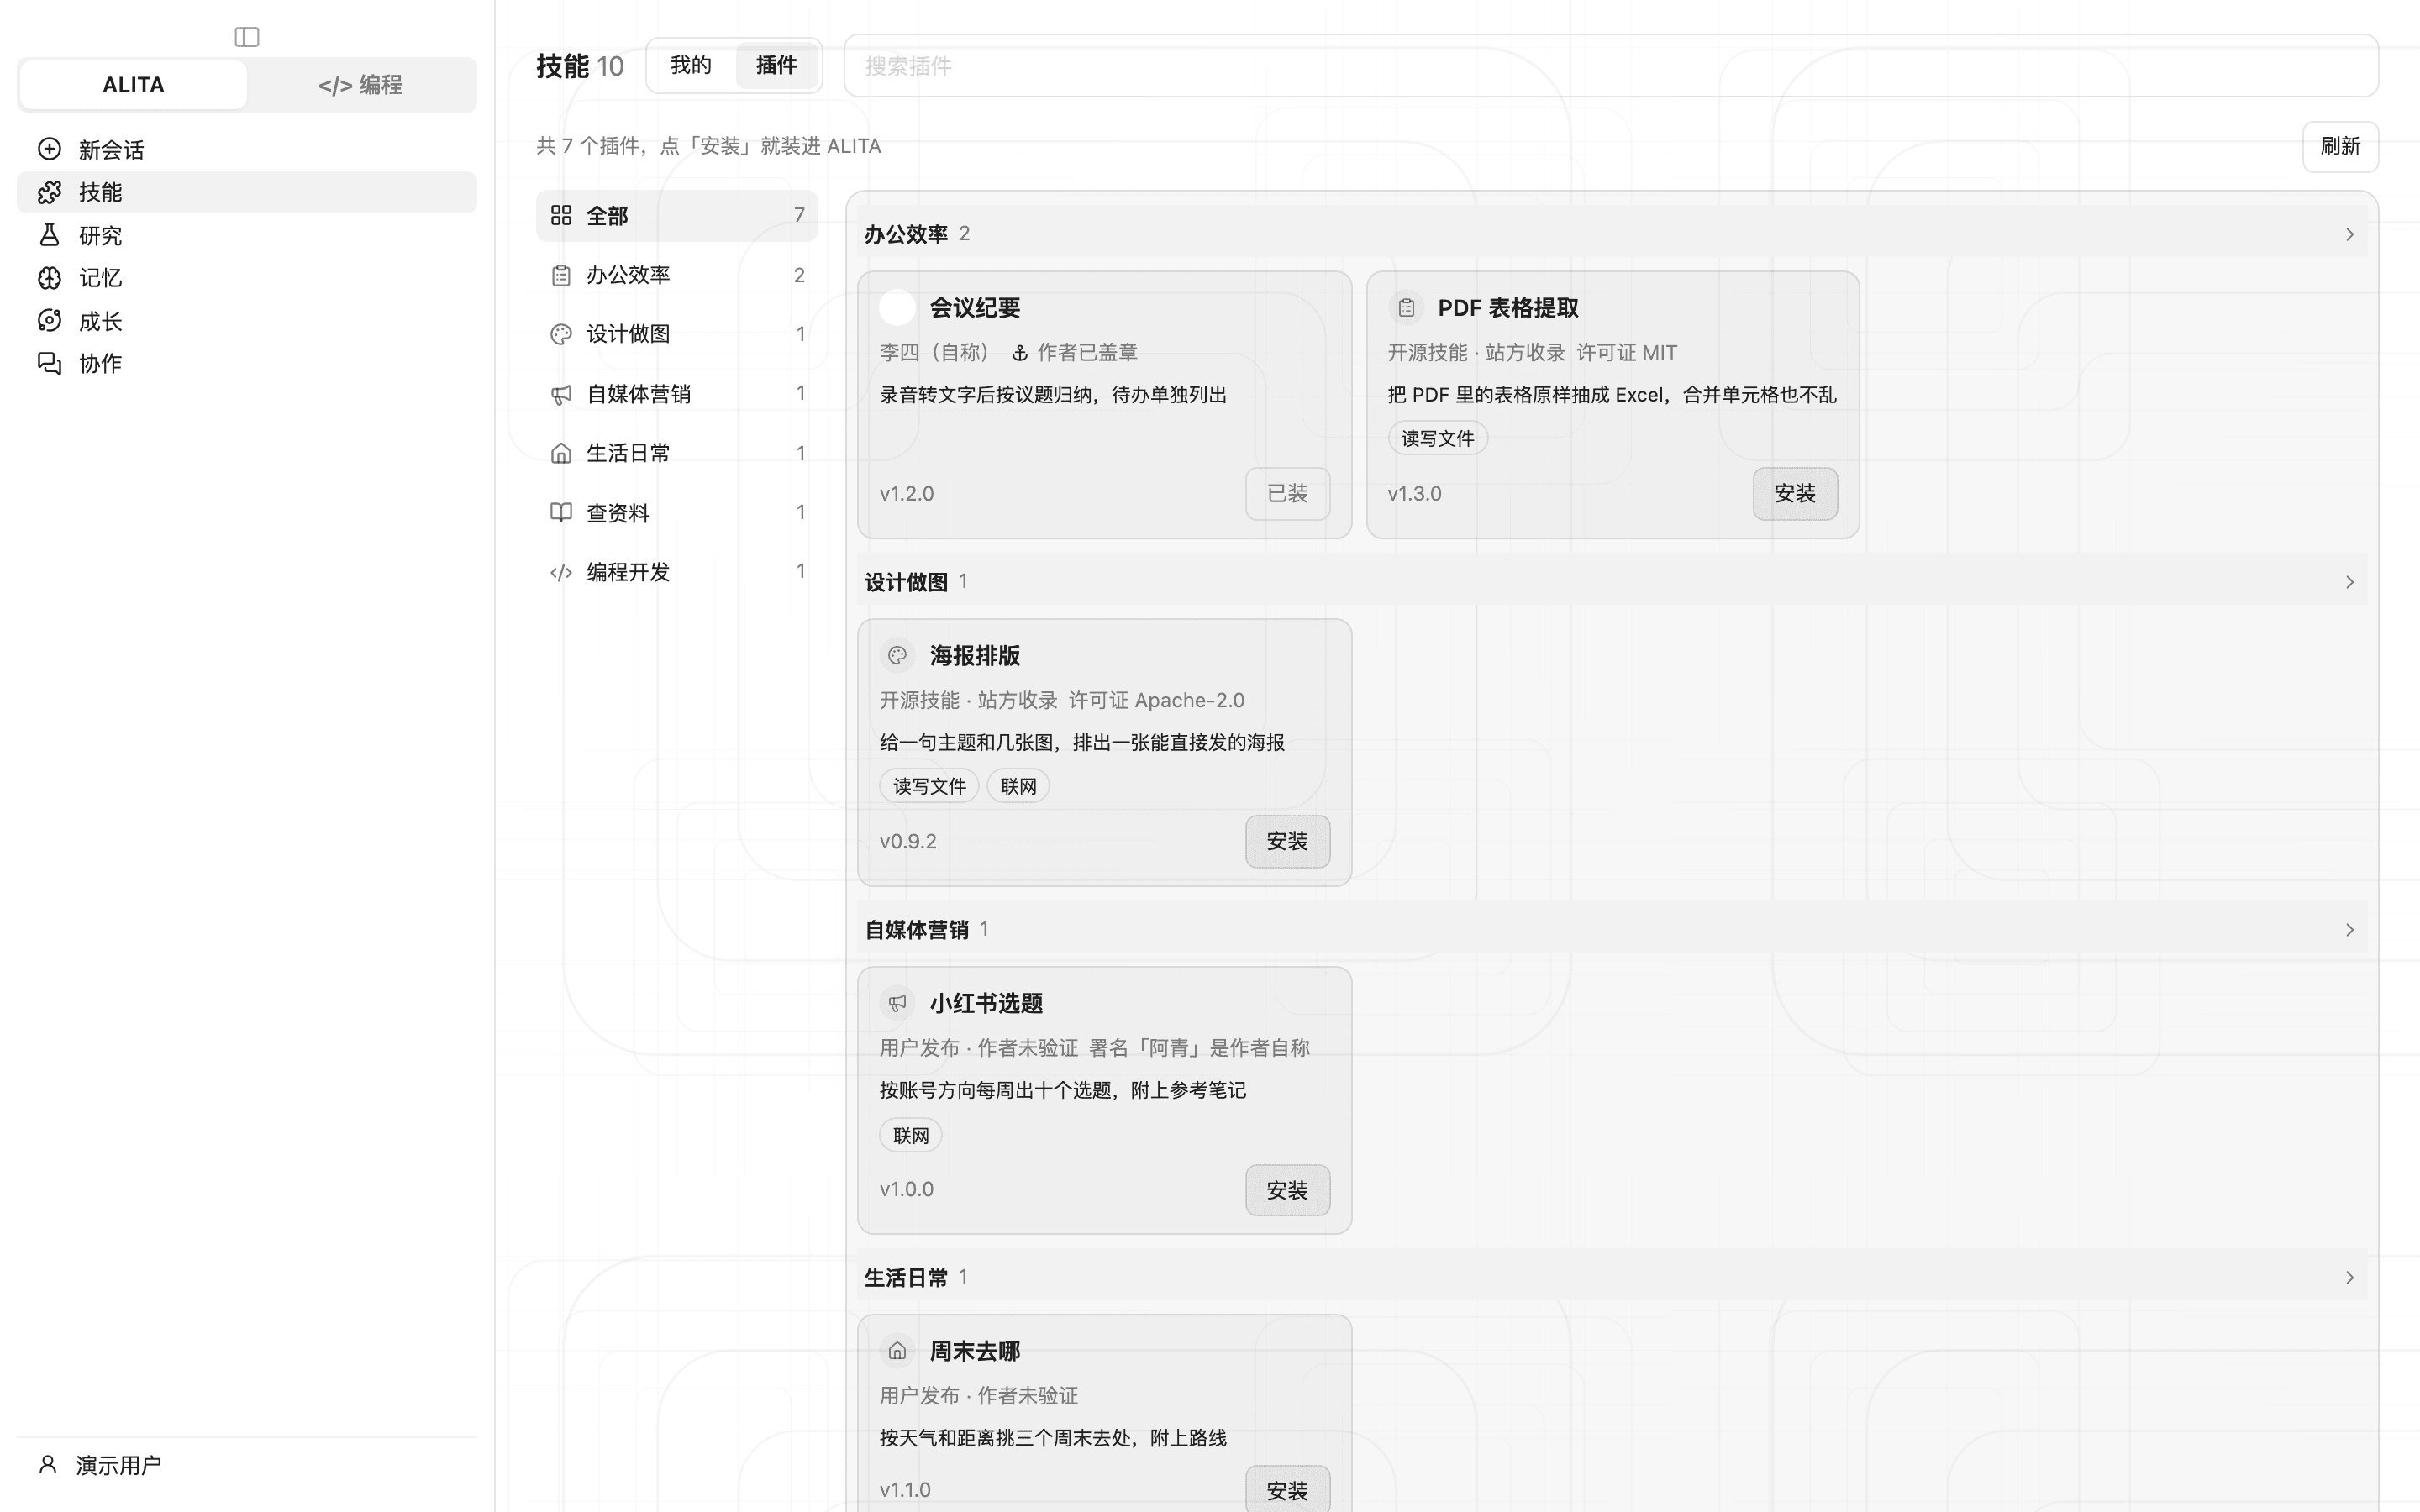Collapse the 生活日常 section chevron
This screenshot has width=2420, height=1512.
click(x=2349, y=1278)
